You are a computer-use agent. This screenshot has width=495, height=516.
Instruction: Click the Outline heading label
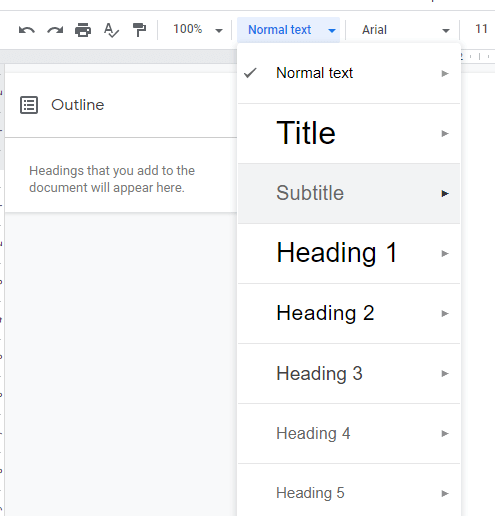[x=78, y=105]
